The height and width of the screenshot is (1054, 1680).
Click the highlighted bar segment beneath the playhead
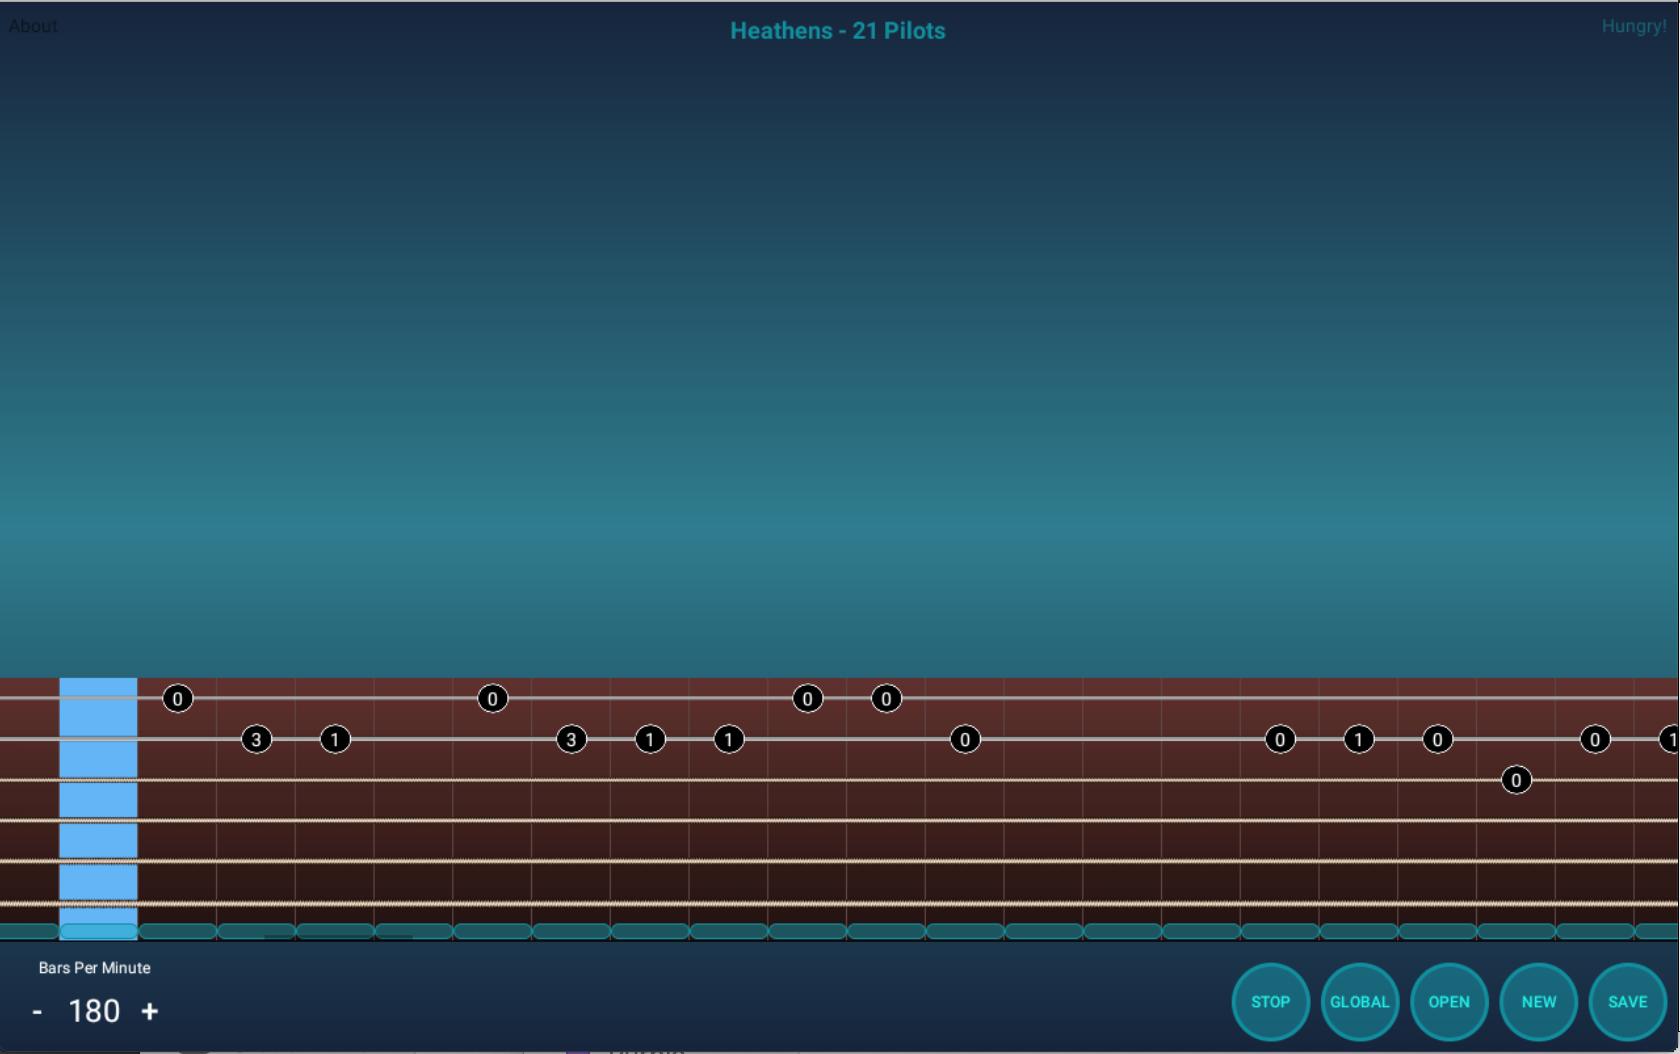tap(98, 932)
